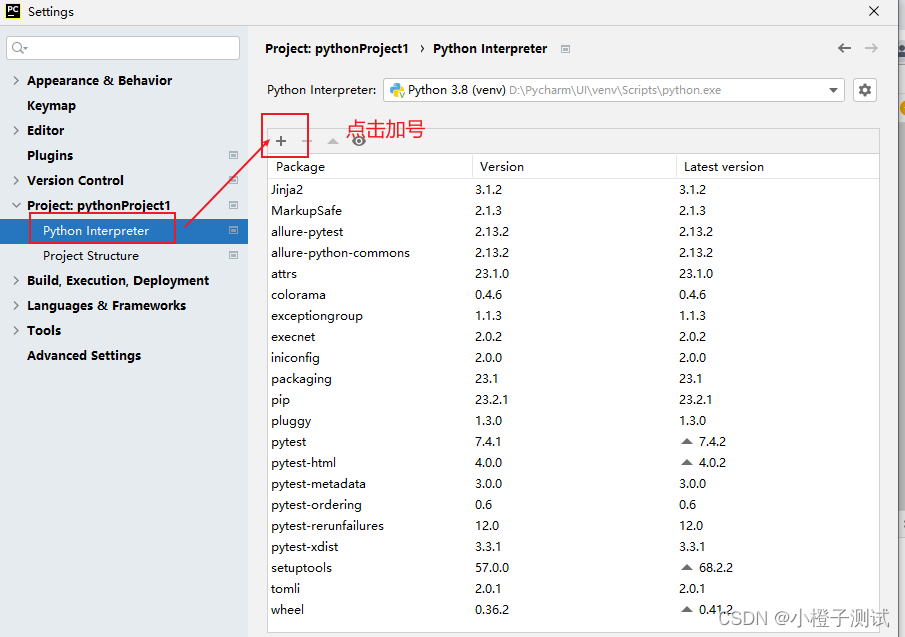Select the packaging package row
The width and height of the screenshot is (905, 637).
tap(573, 379)
